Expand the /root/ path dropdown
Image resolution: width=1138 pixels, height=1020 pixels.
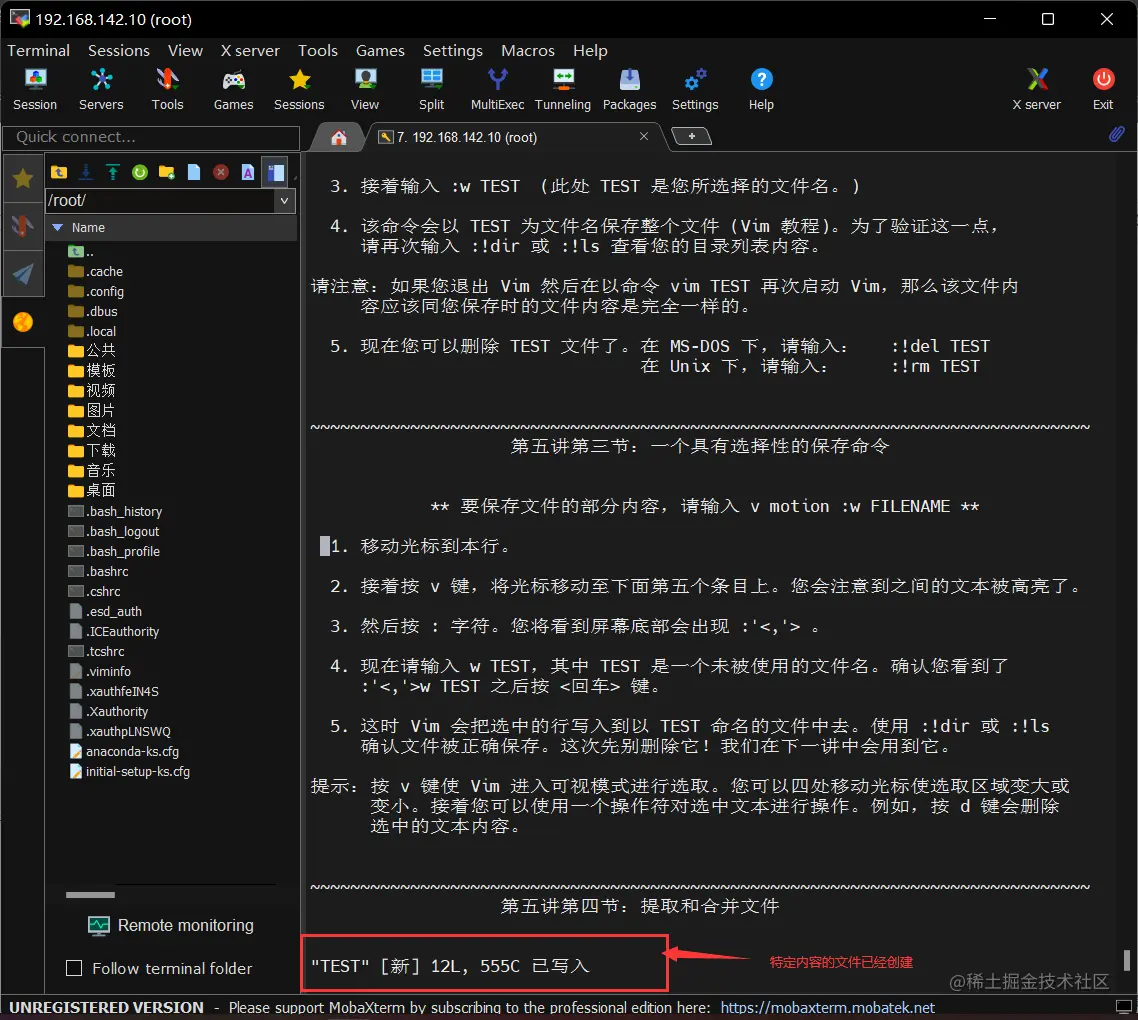point(284,200)
